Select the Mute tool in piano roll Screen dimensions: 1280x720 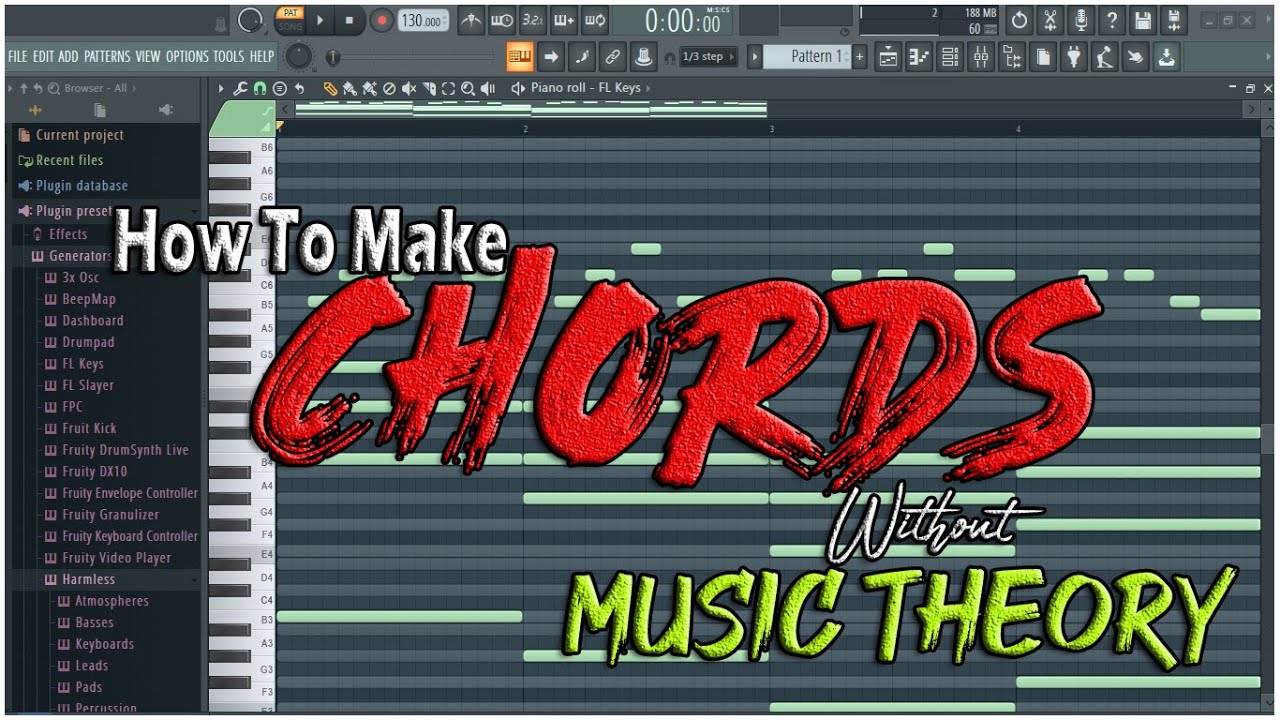pos(408,88)
